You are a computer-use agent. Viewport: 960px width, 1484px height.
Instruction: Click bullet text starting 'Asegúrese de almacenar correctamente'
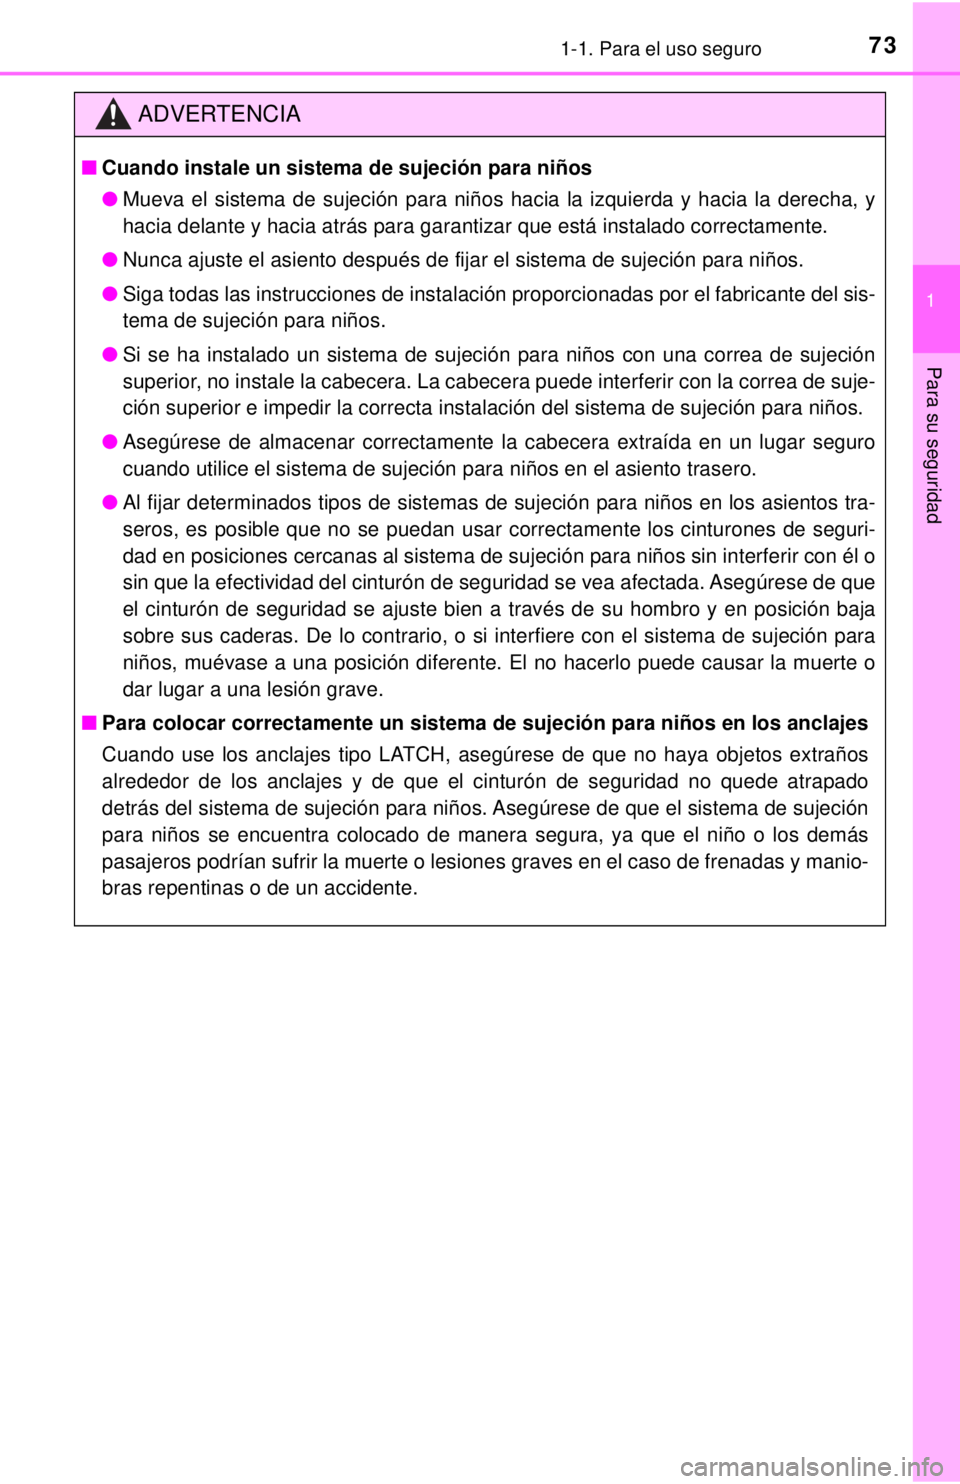(499, 455)
